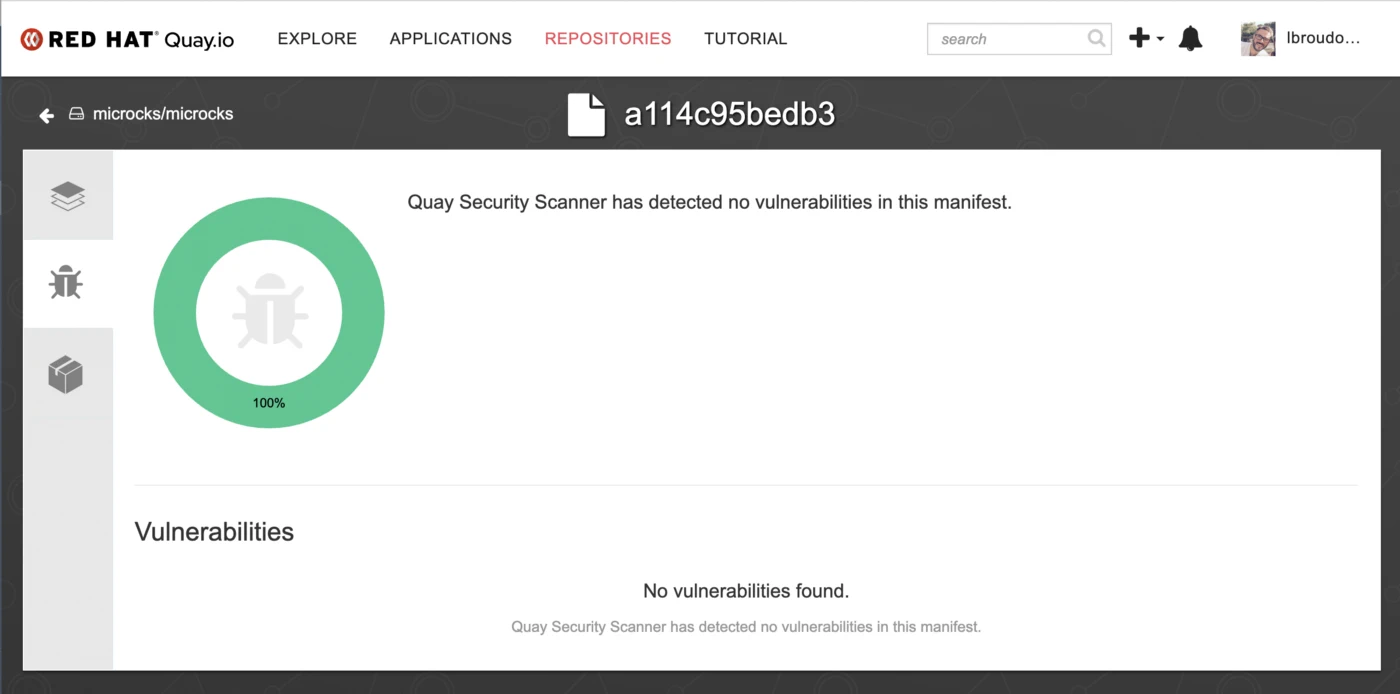Click the search magnifier icon

1096,39
